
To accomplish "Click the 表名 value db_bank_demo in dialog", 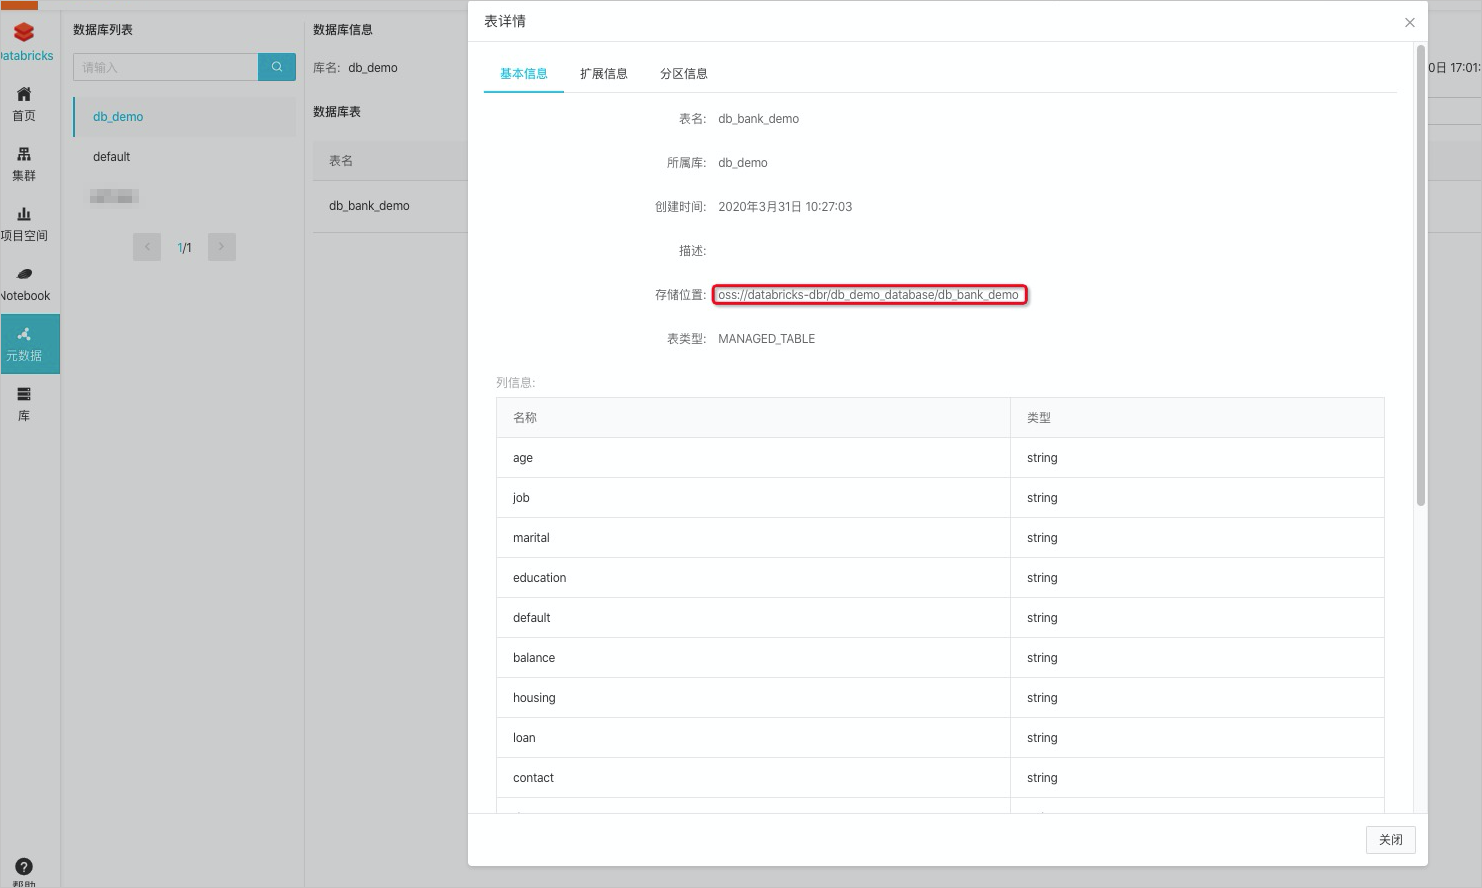I will (759, 119).
